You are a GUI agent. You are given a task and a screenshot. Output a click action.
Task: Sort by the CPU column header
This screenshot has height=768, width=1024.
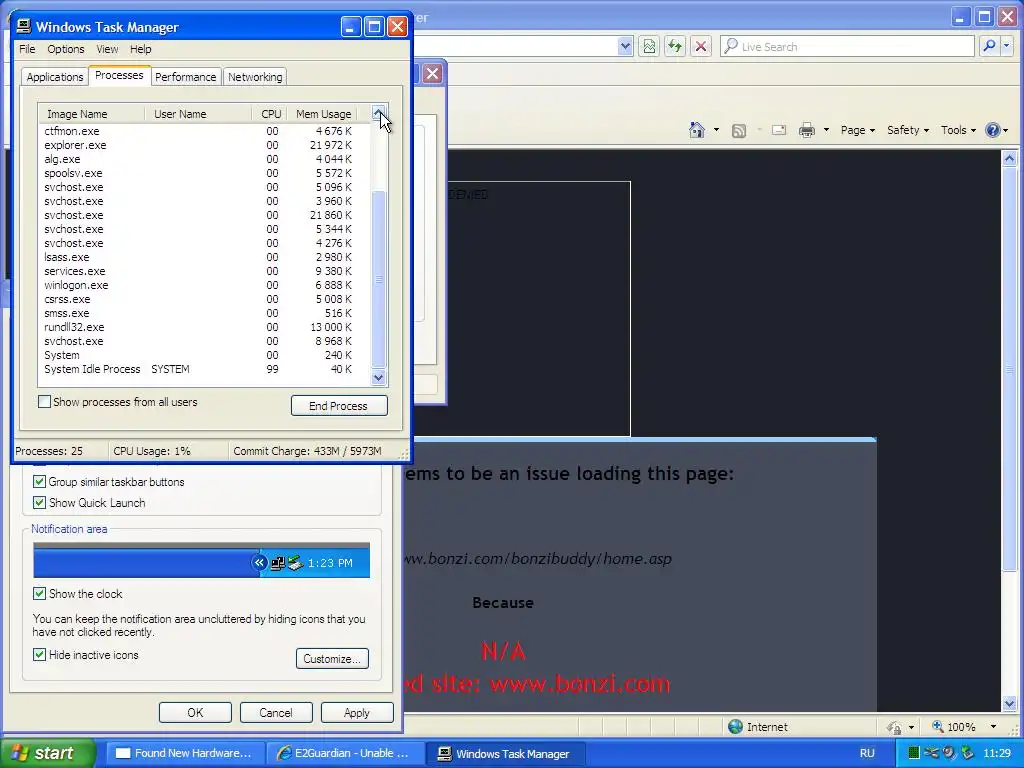(270, 114)
